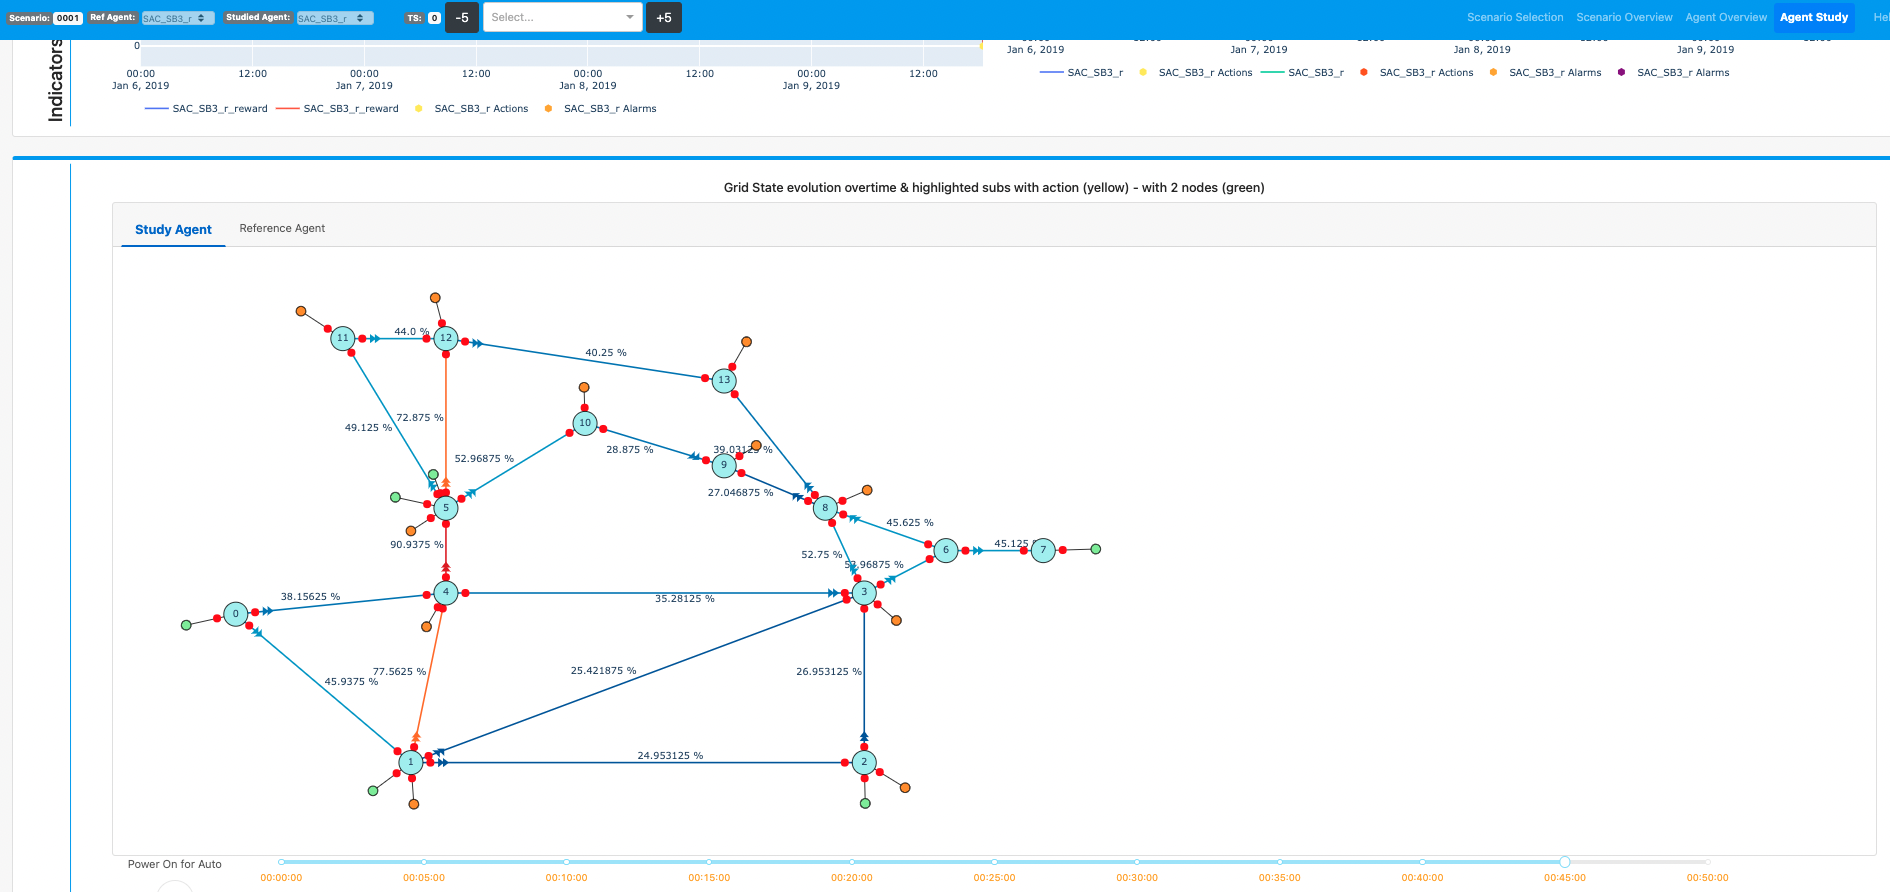This screenshot has width=1890, height=892.
Task: Select substation node 11 in the grid graph
Action: tap(343, 338)
